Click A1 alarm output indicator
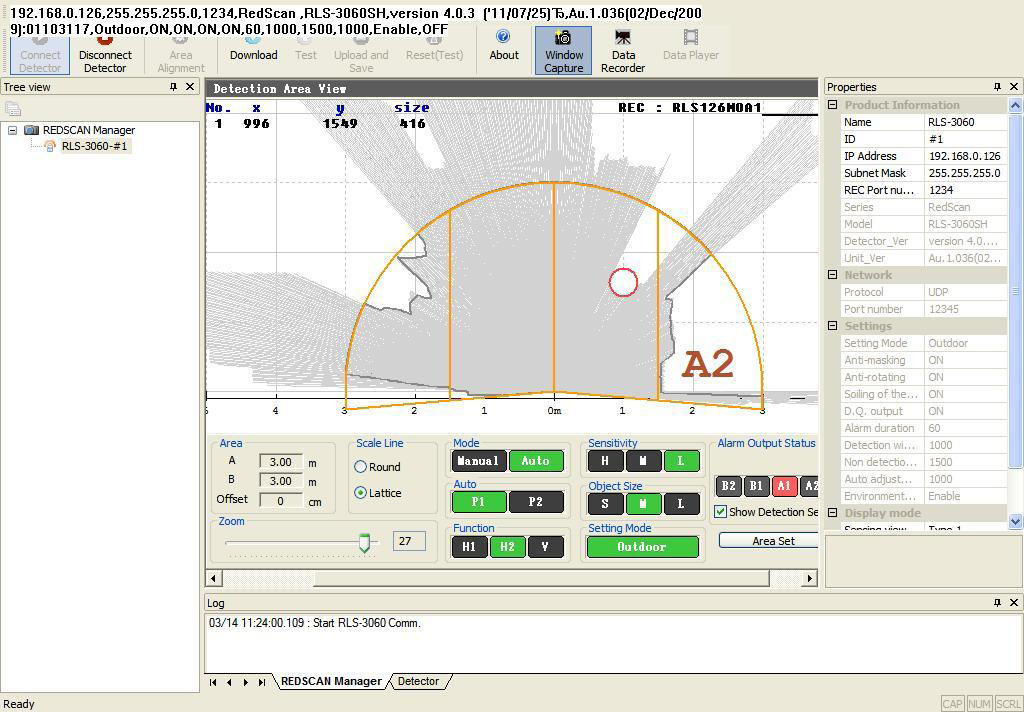Image resolution: width=1024 pixels, height=712 pixels. [784, 486]
